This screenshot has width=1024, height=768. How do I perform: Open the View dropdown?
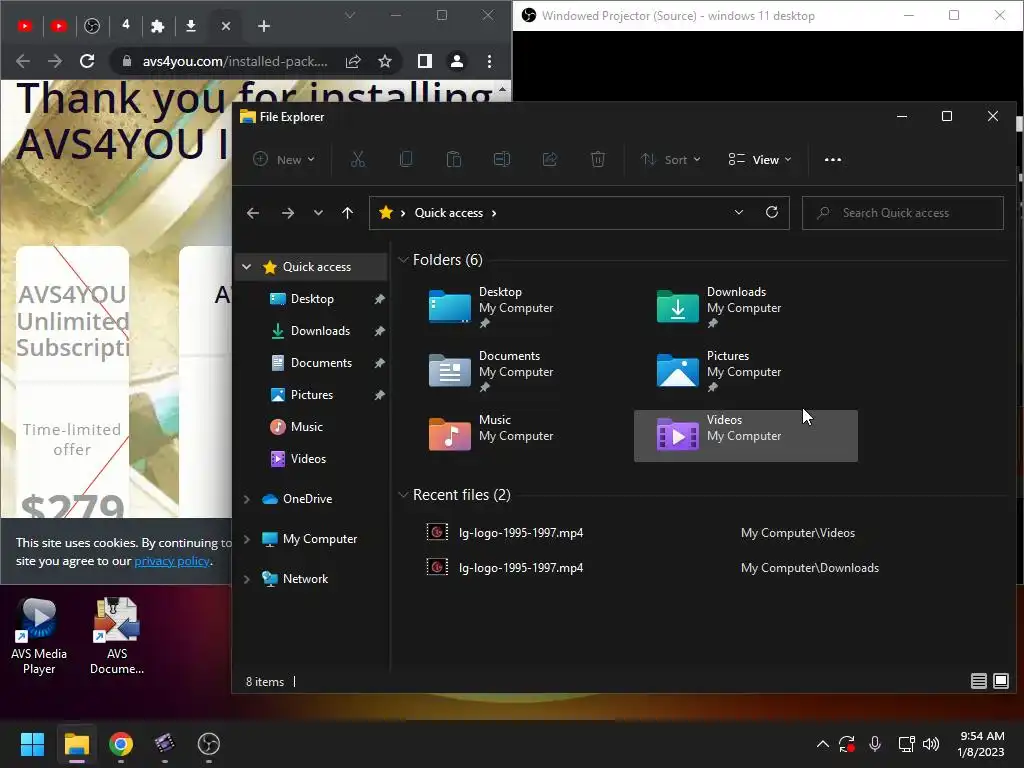[760, 159]
